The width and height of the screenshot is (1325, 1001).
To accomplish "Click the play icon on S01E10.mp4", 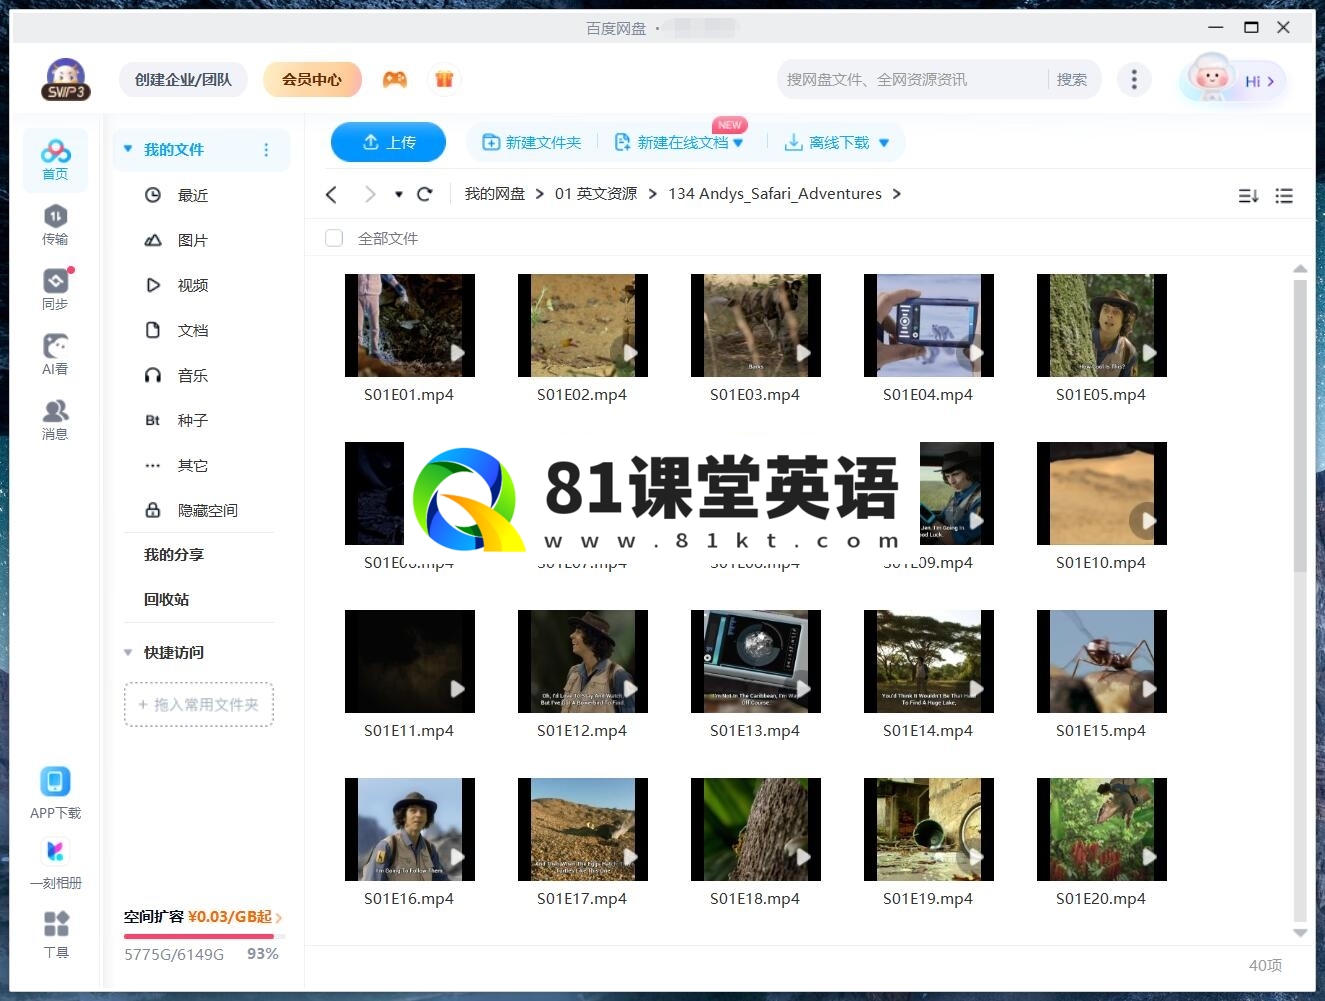I will [1148, 521].
